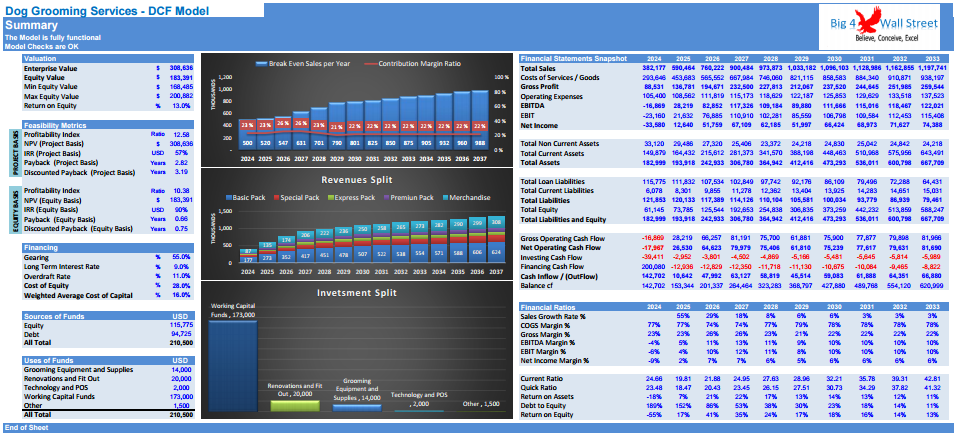
Task: Select the Basic Pack legend marker
Action: (x=229, y=199)
